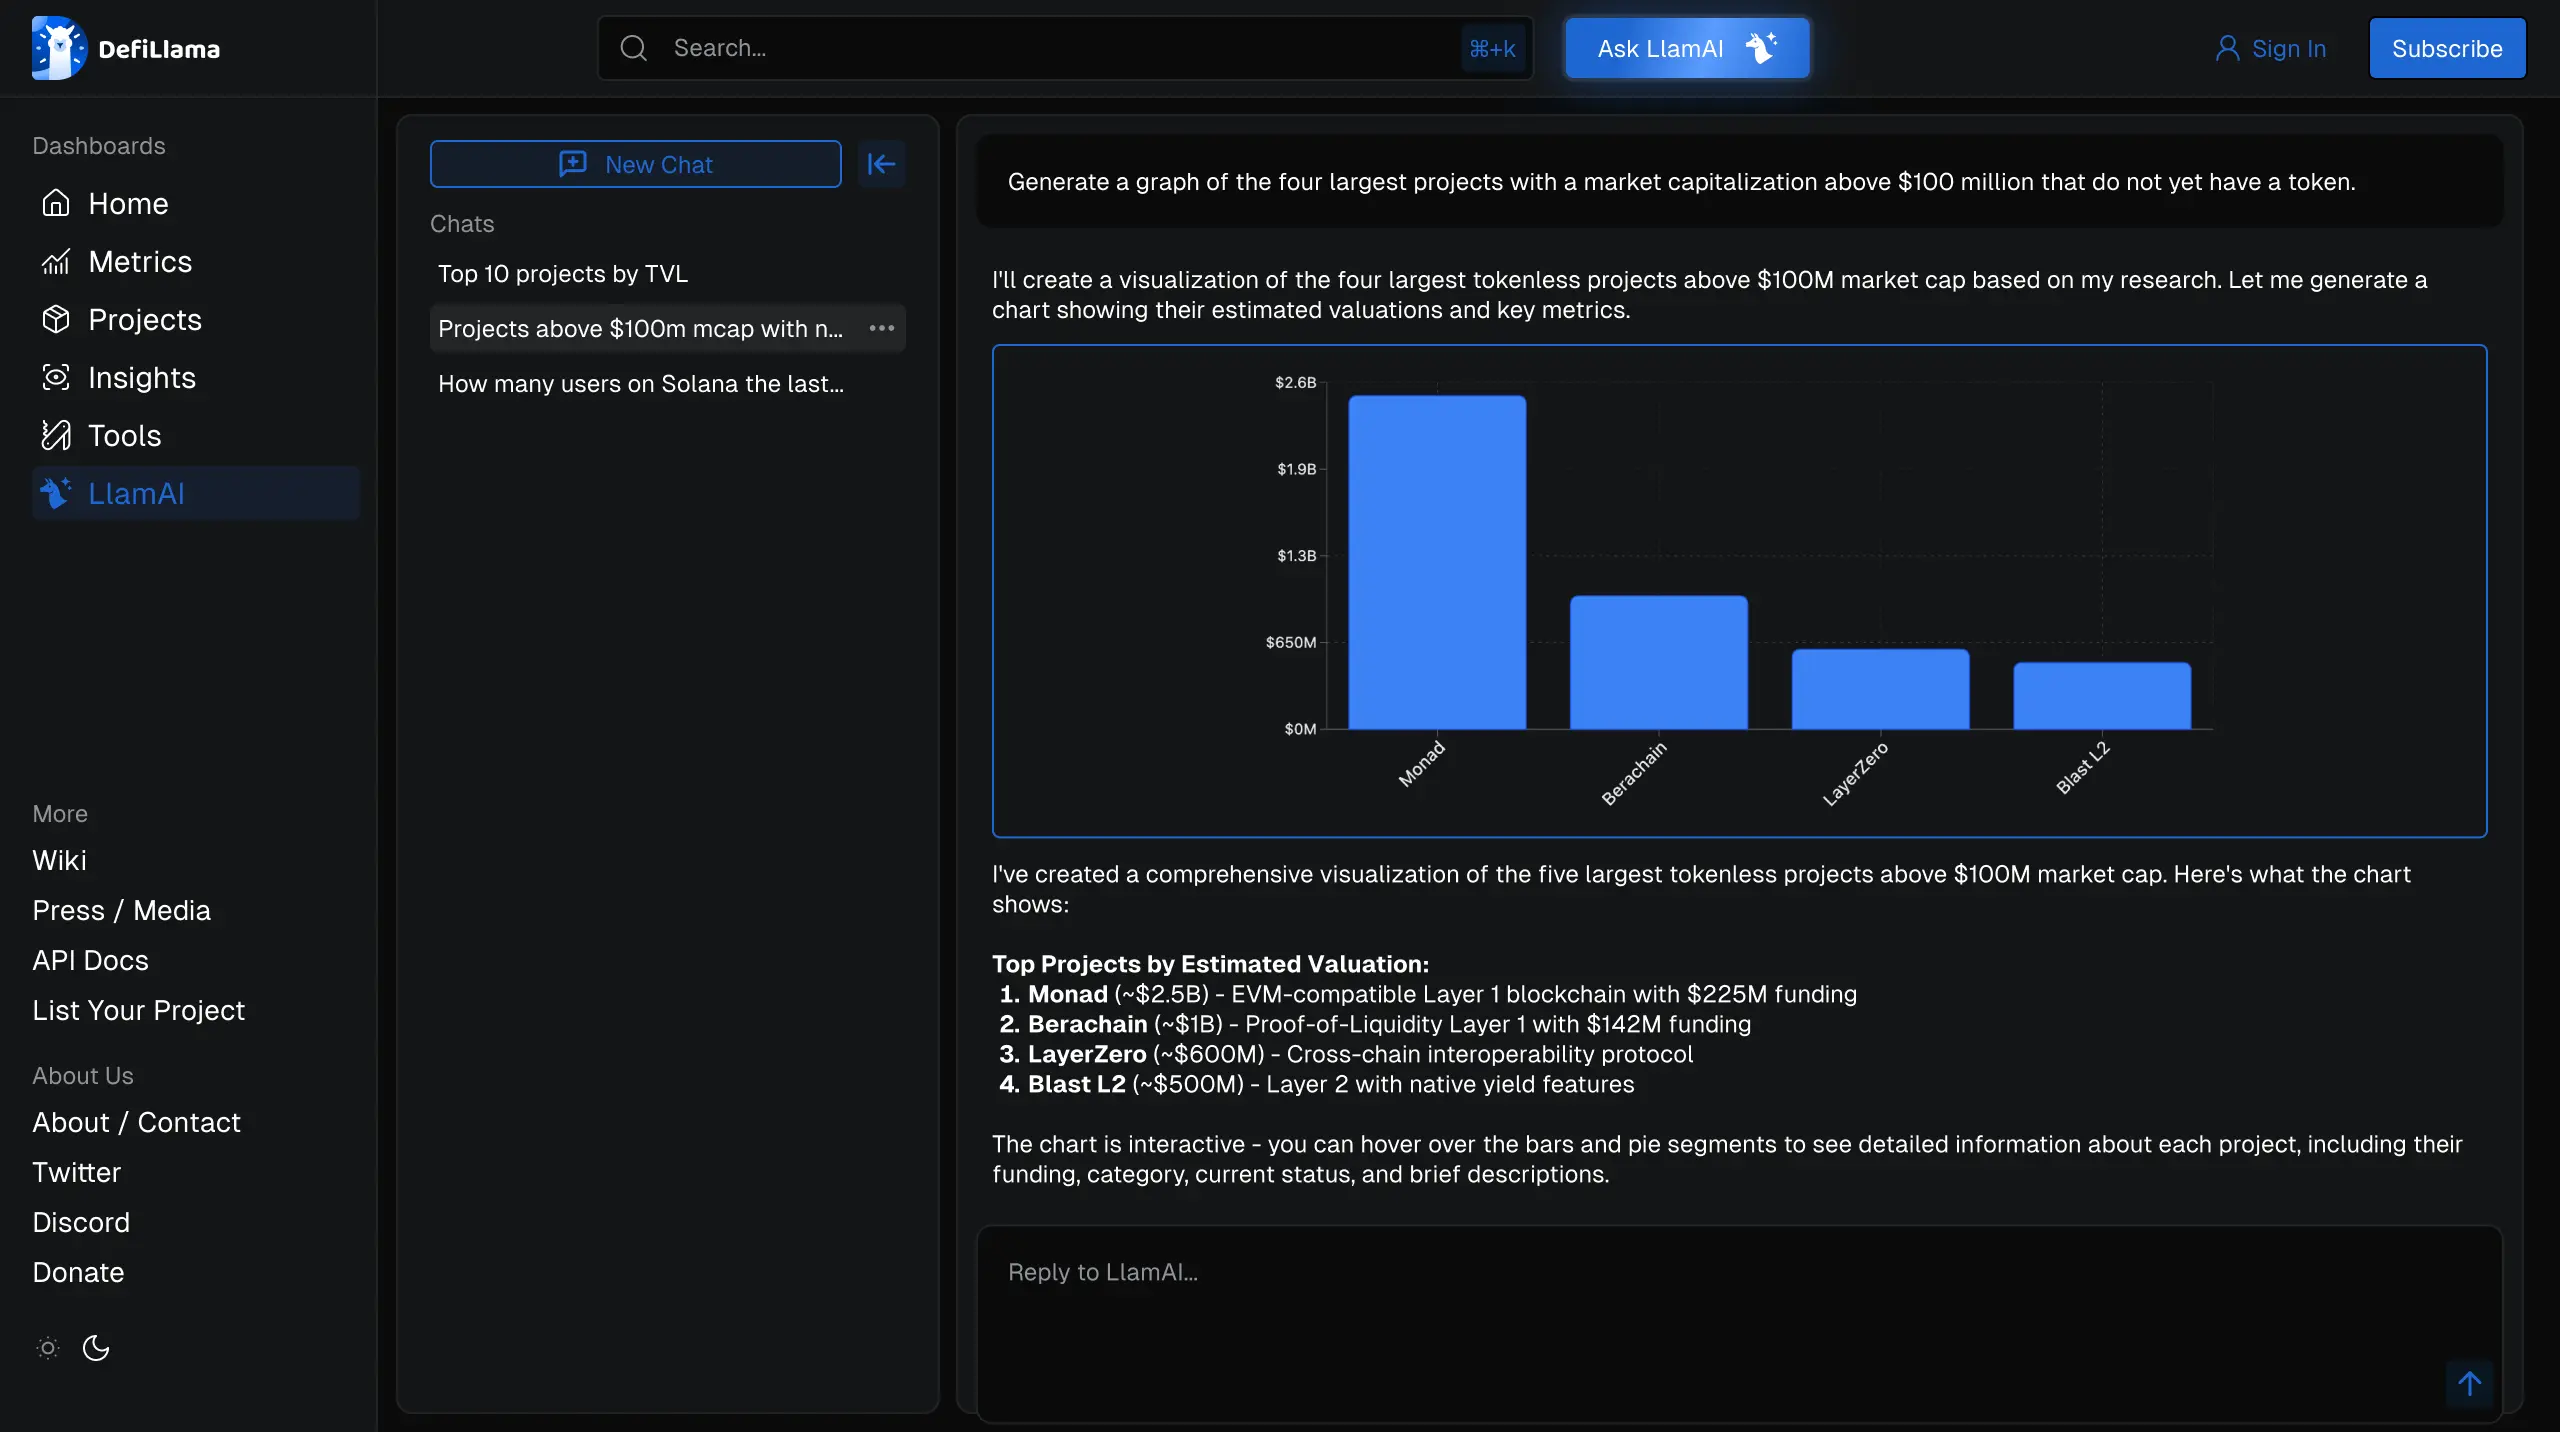Click the 'Monad' axis label
This screenshot has height=1432, width=2560.
pos(1421,764)
